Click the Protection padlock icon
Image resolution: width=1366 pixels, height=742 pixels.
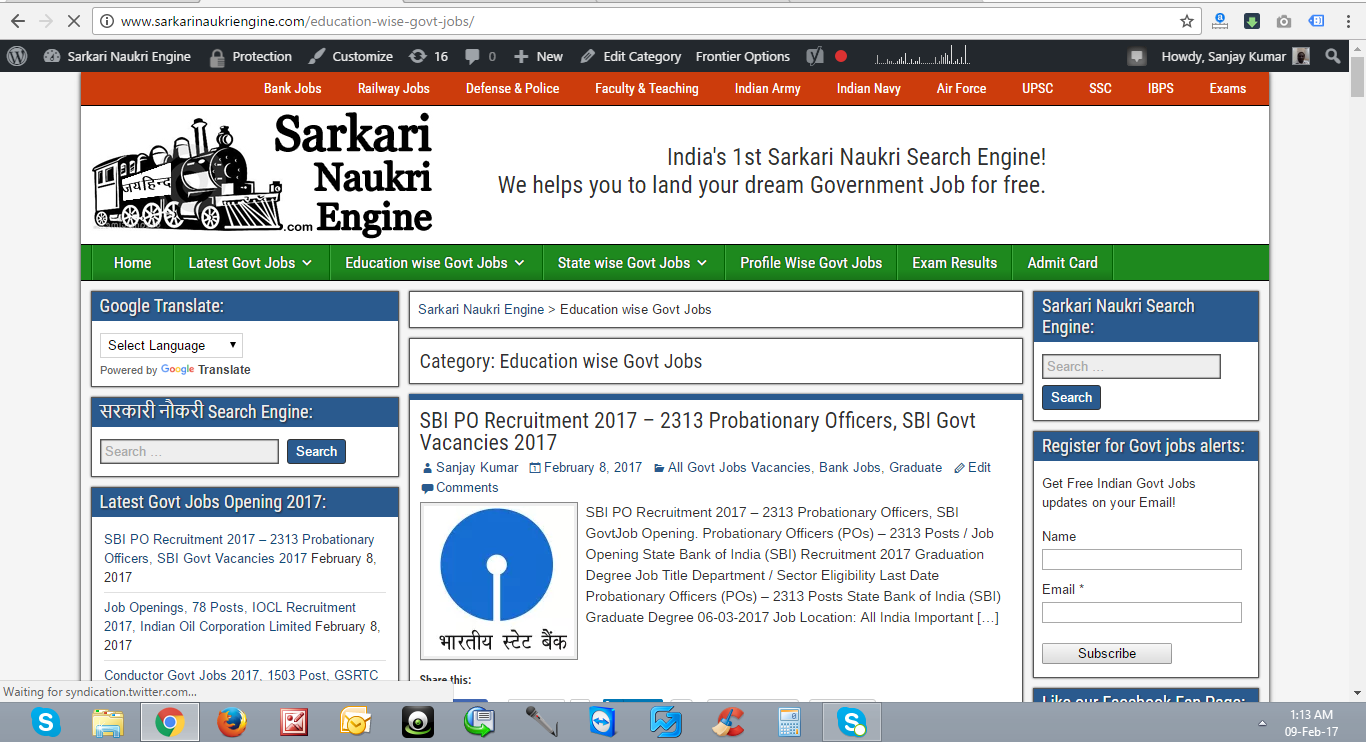(x=216, y=56)
